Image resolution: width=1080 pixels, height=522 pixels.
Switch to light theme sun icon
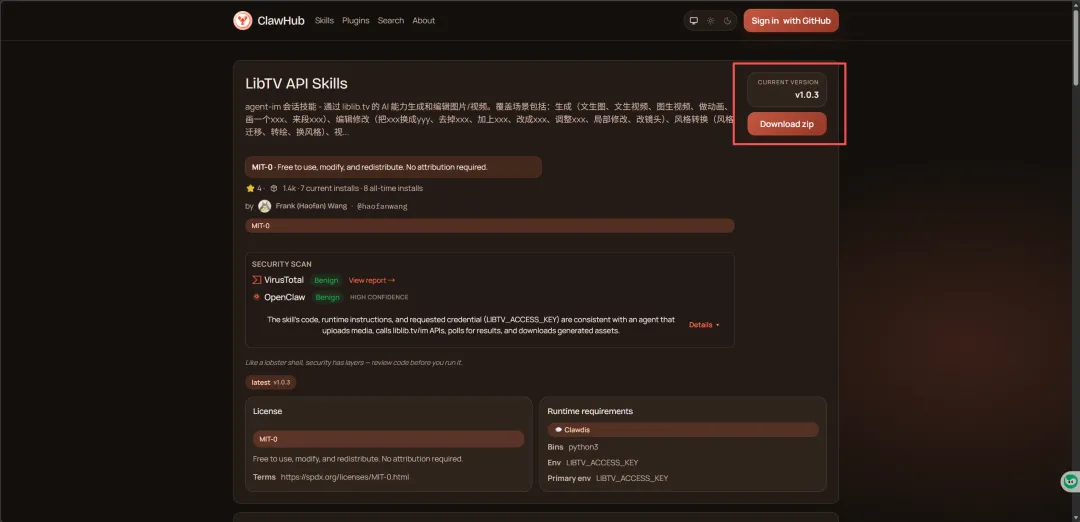tap(711, 21)
